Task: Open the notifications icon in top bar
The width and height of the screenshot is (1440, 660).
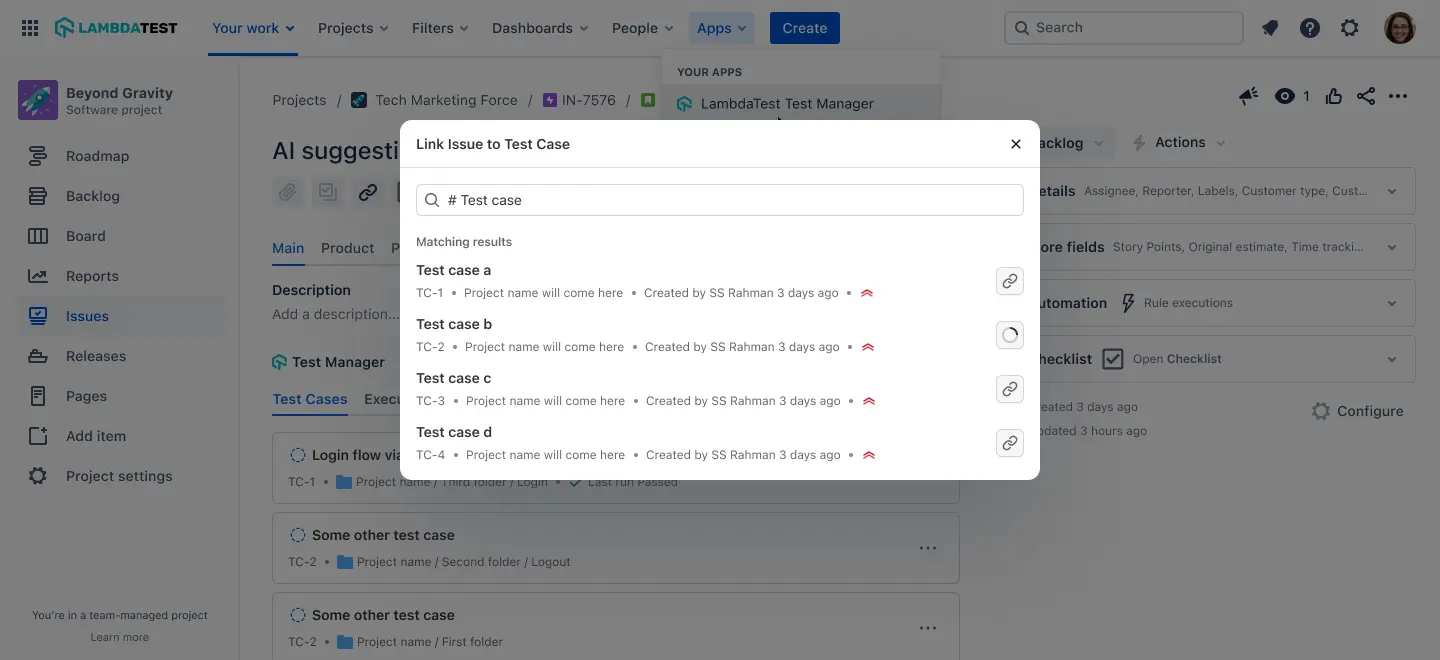Action: point(1270,28)
